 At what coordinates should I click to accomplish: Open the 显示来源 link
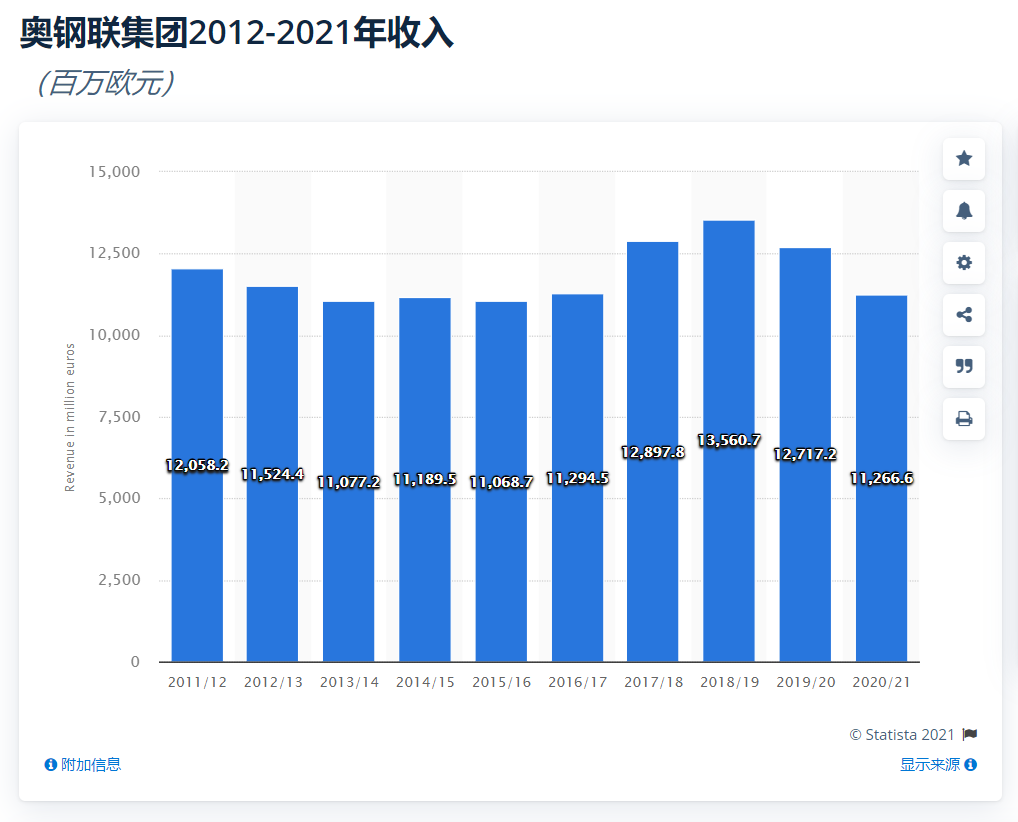930,765
